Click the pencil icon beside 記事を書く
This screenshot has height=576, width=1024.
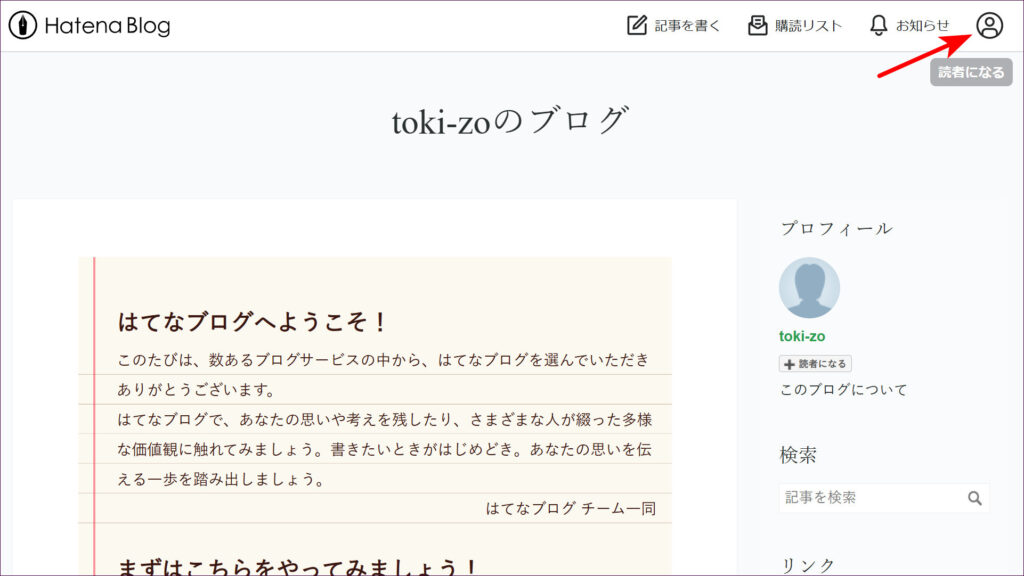[637, 26]
